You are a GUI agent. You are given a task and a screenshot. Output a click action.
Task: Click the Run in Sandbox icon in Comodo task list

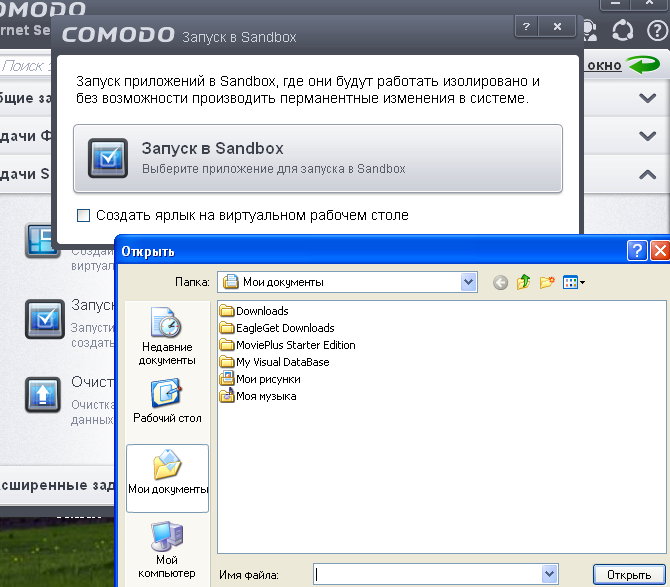click(45, 319)
